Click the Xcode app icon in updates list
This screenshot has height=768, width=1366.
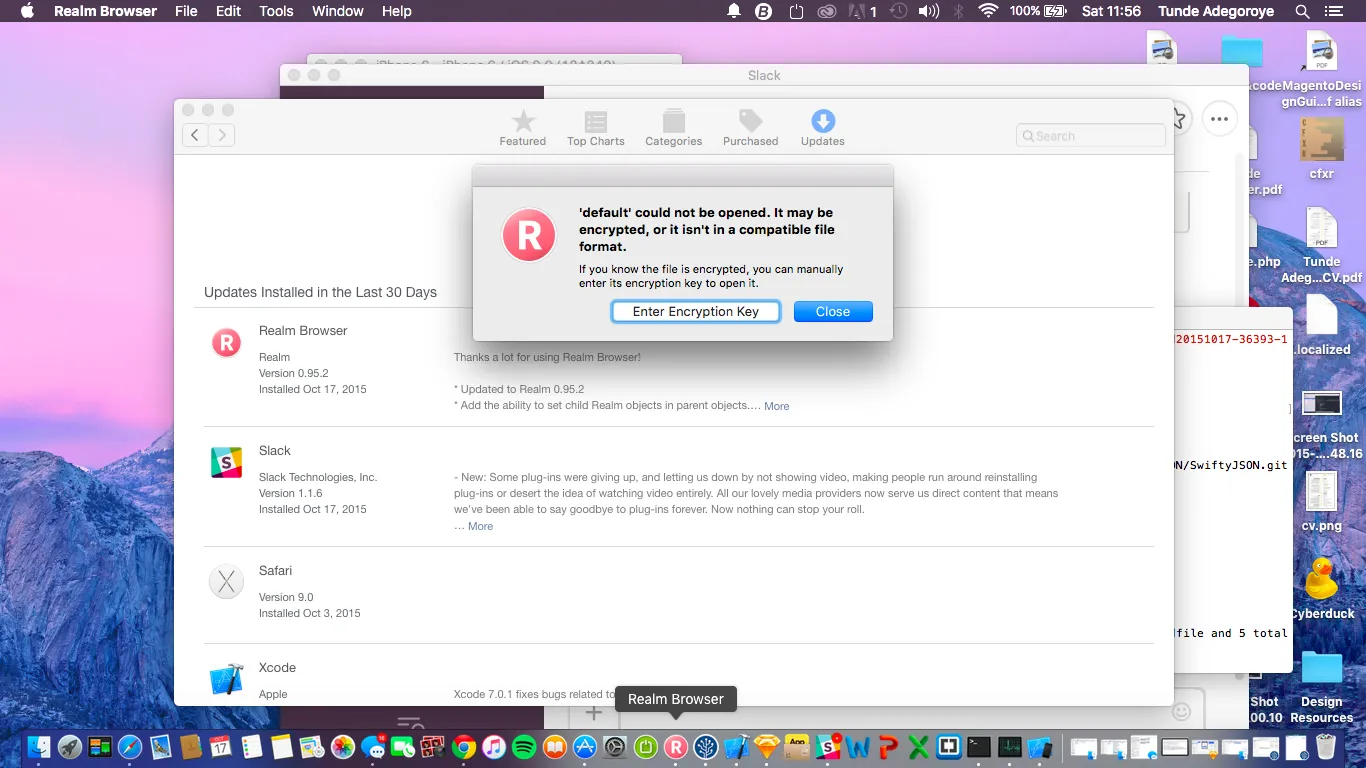(x=227, y=679)
